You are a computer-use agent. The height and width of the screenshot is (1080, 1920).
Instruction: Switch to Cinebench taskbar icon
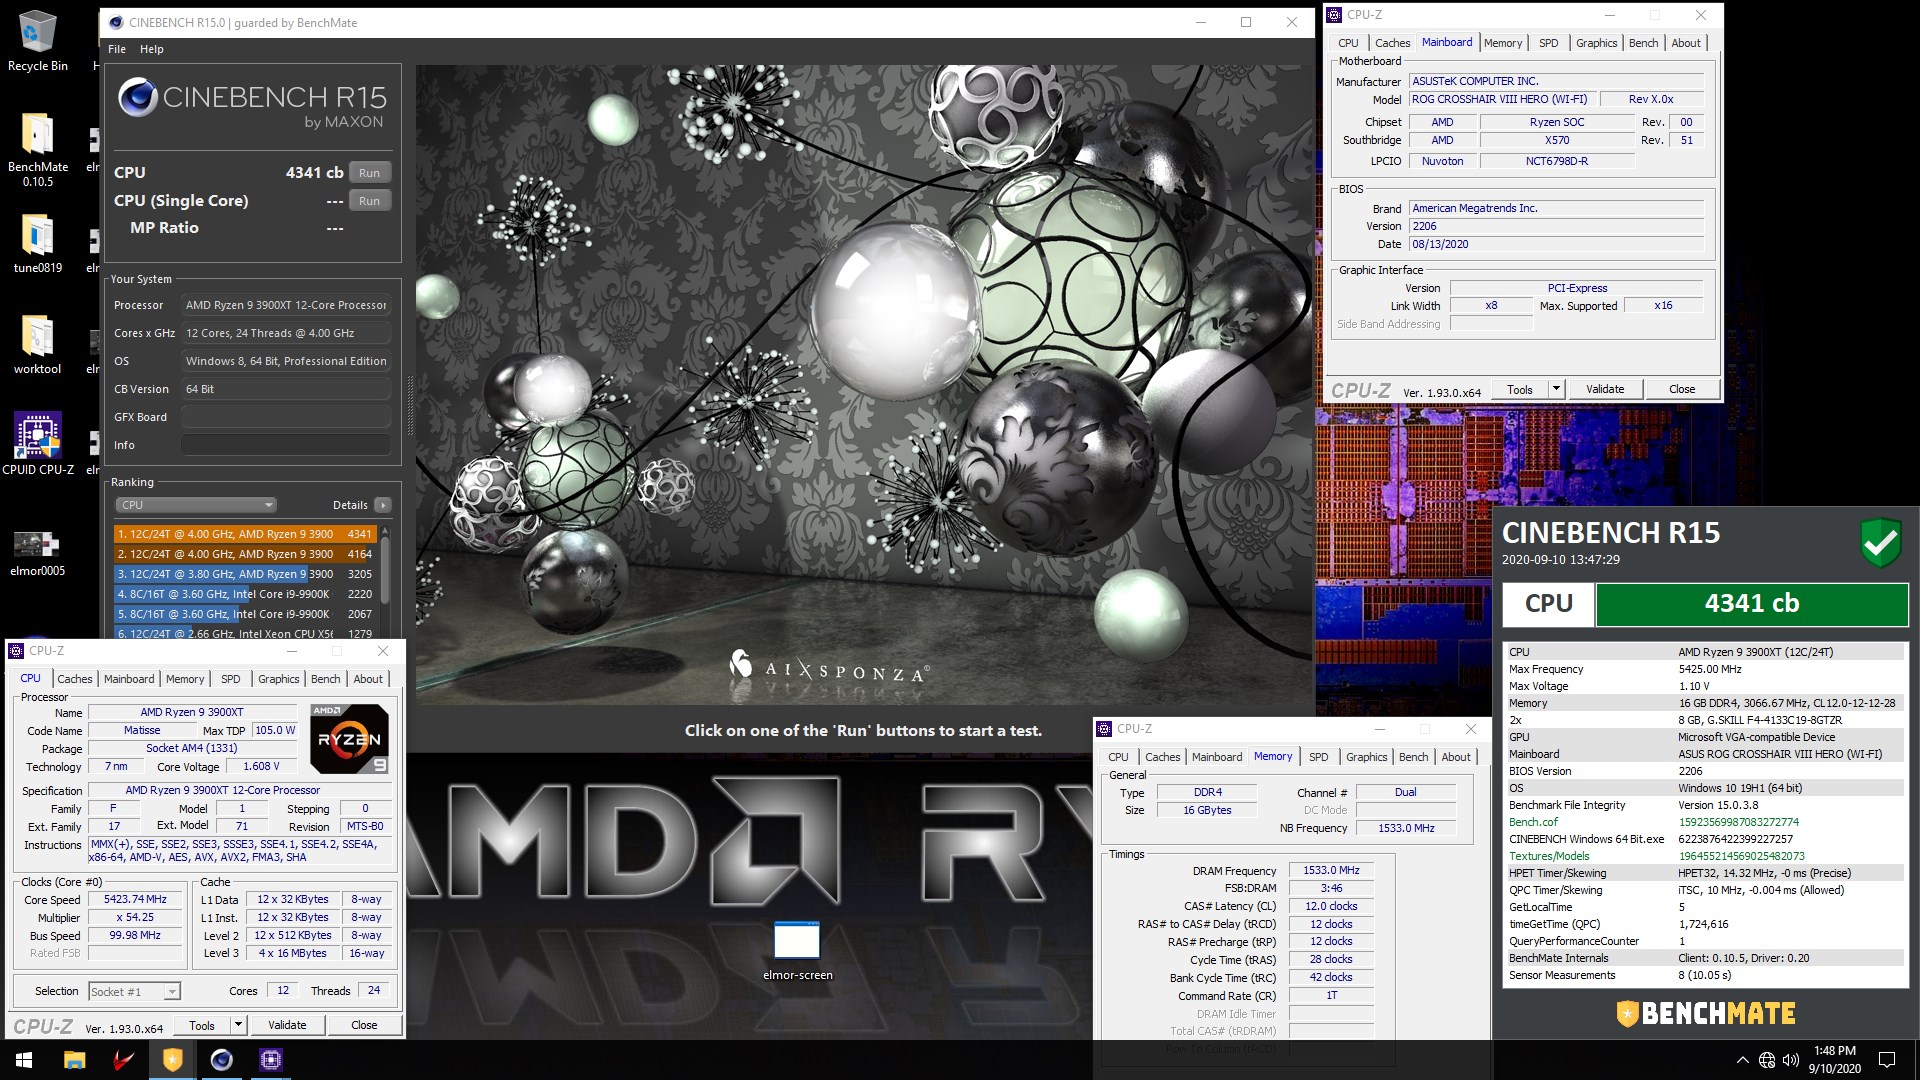click(x=221, y=1059)
